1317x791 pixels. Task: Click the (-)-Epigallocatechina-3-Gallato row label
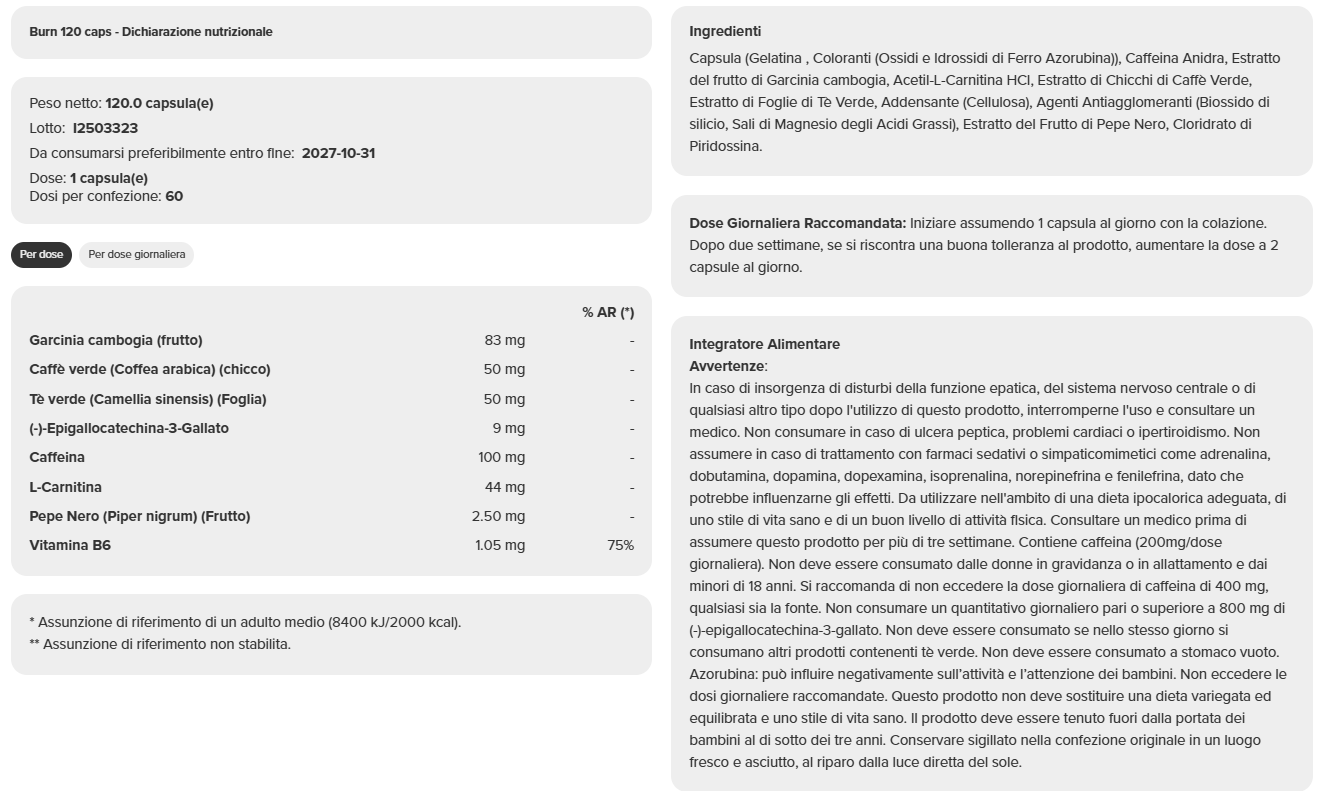[129, 428]
